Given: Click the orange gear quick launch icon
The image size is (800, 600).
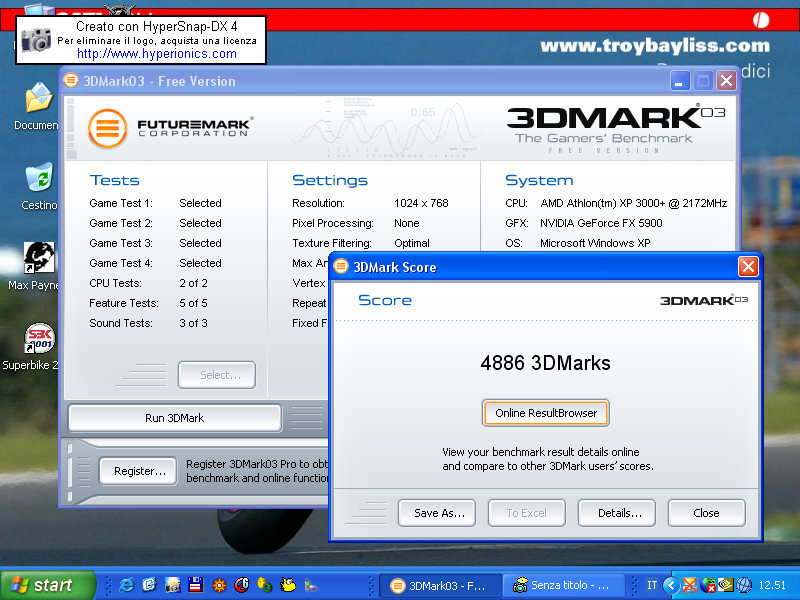Looking at the screenshot, I should [x=219, y=585].
